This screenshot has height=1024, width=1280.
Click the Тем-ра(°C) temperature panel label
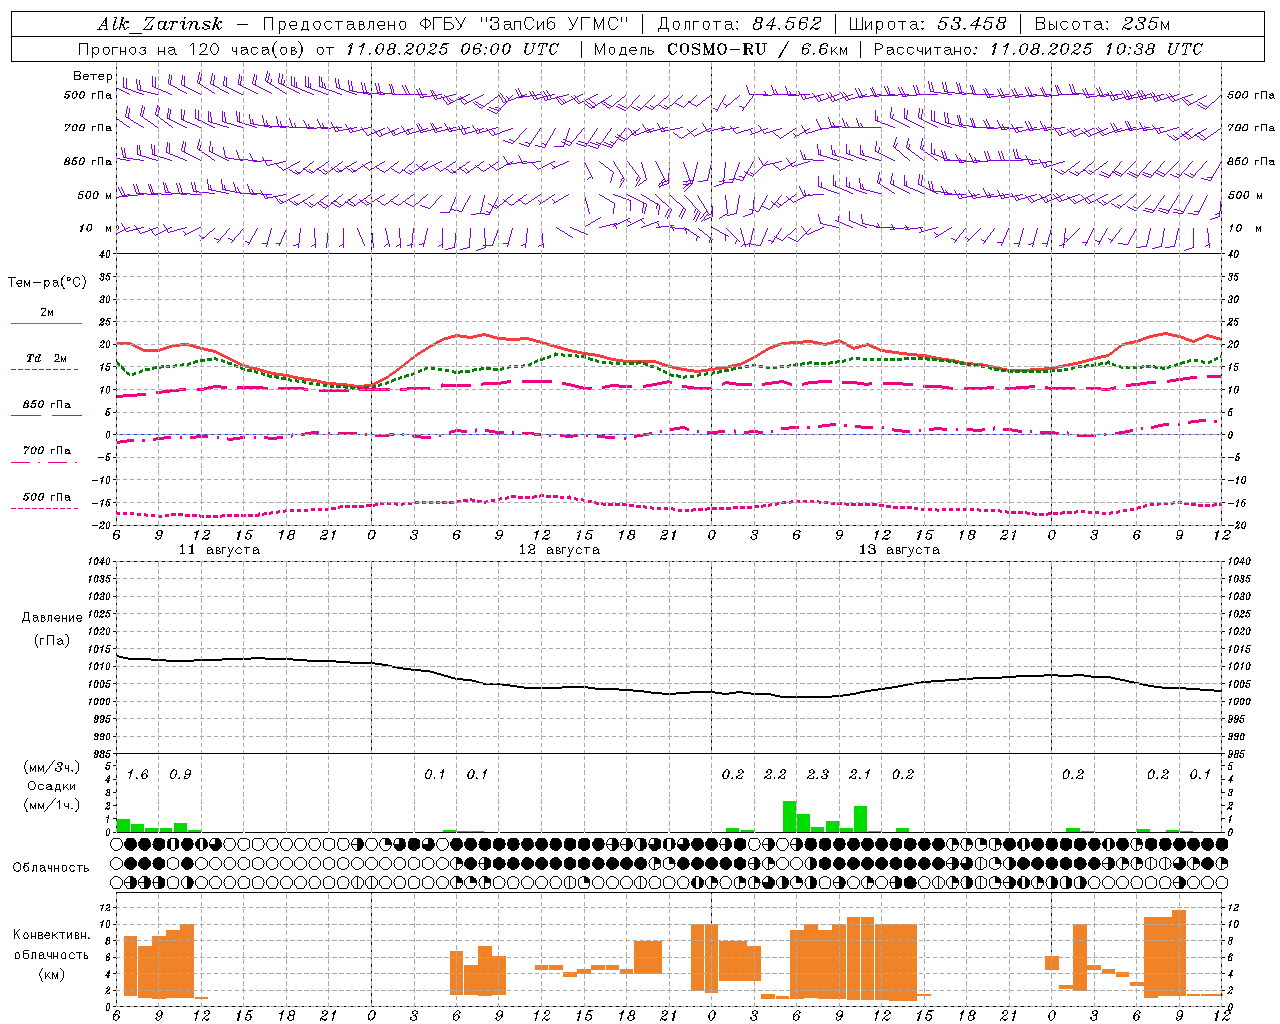[x=47, y=283]
